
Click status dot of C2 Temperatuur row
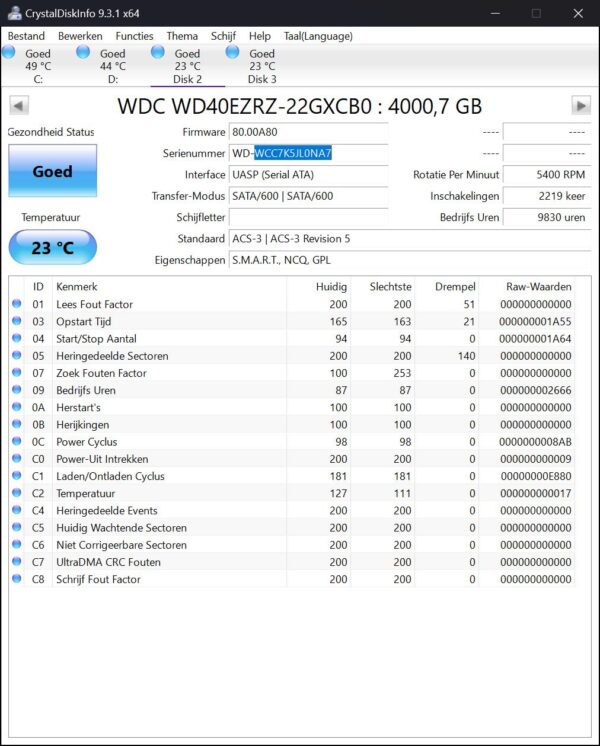coord(17,492)
